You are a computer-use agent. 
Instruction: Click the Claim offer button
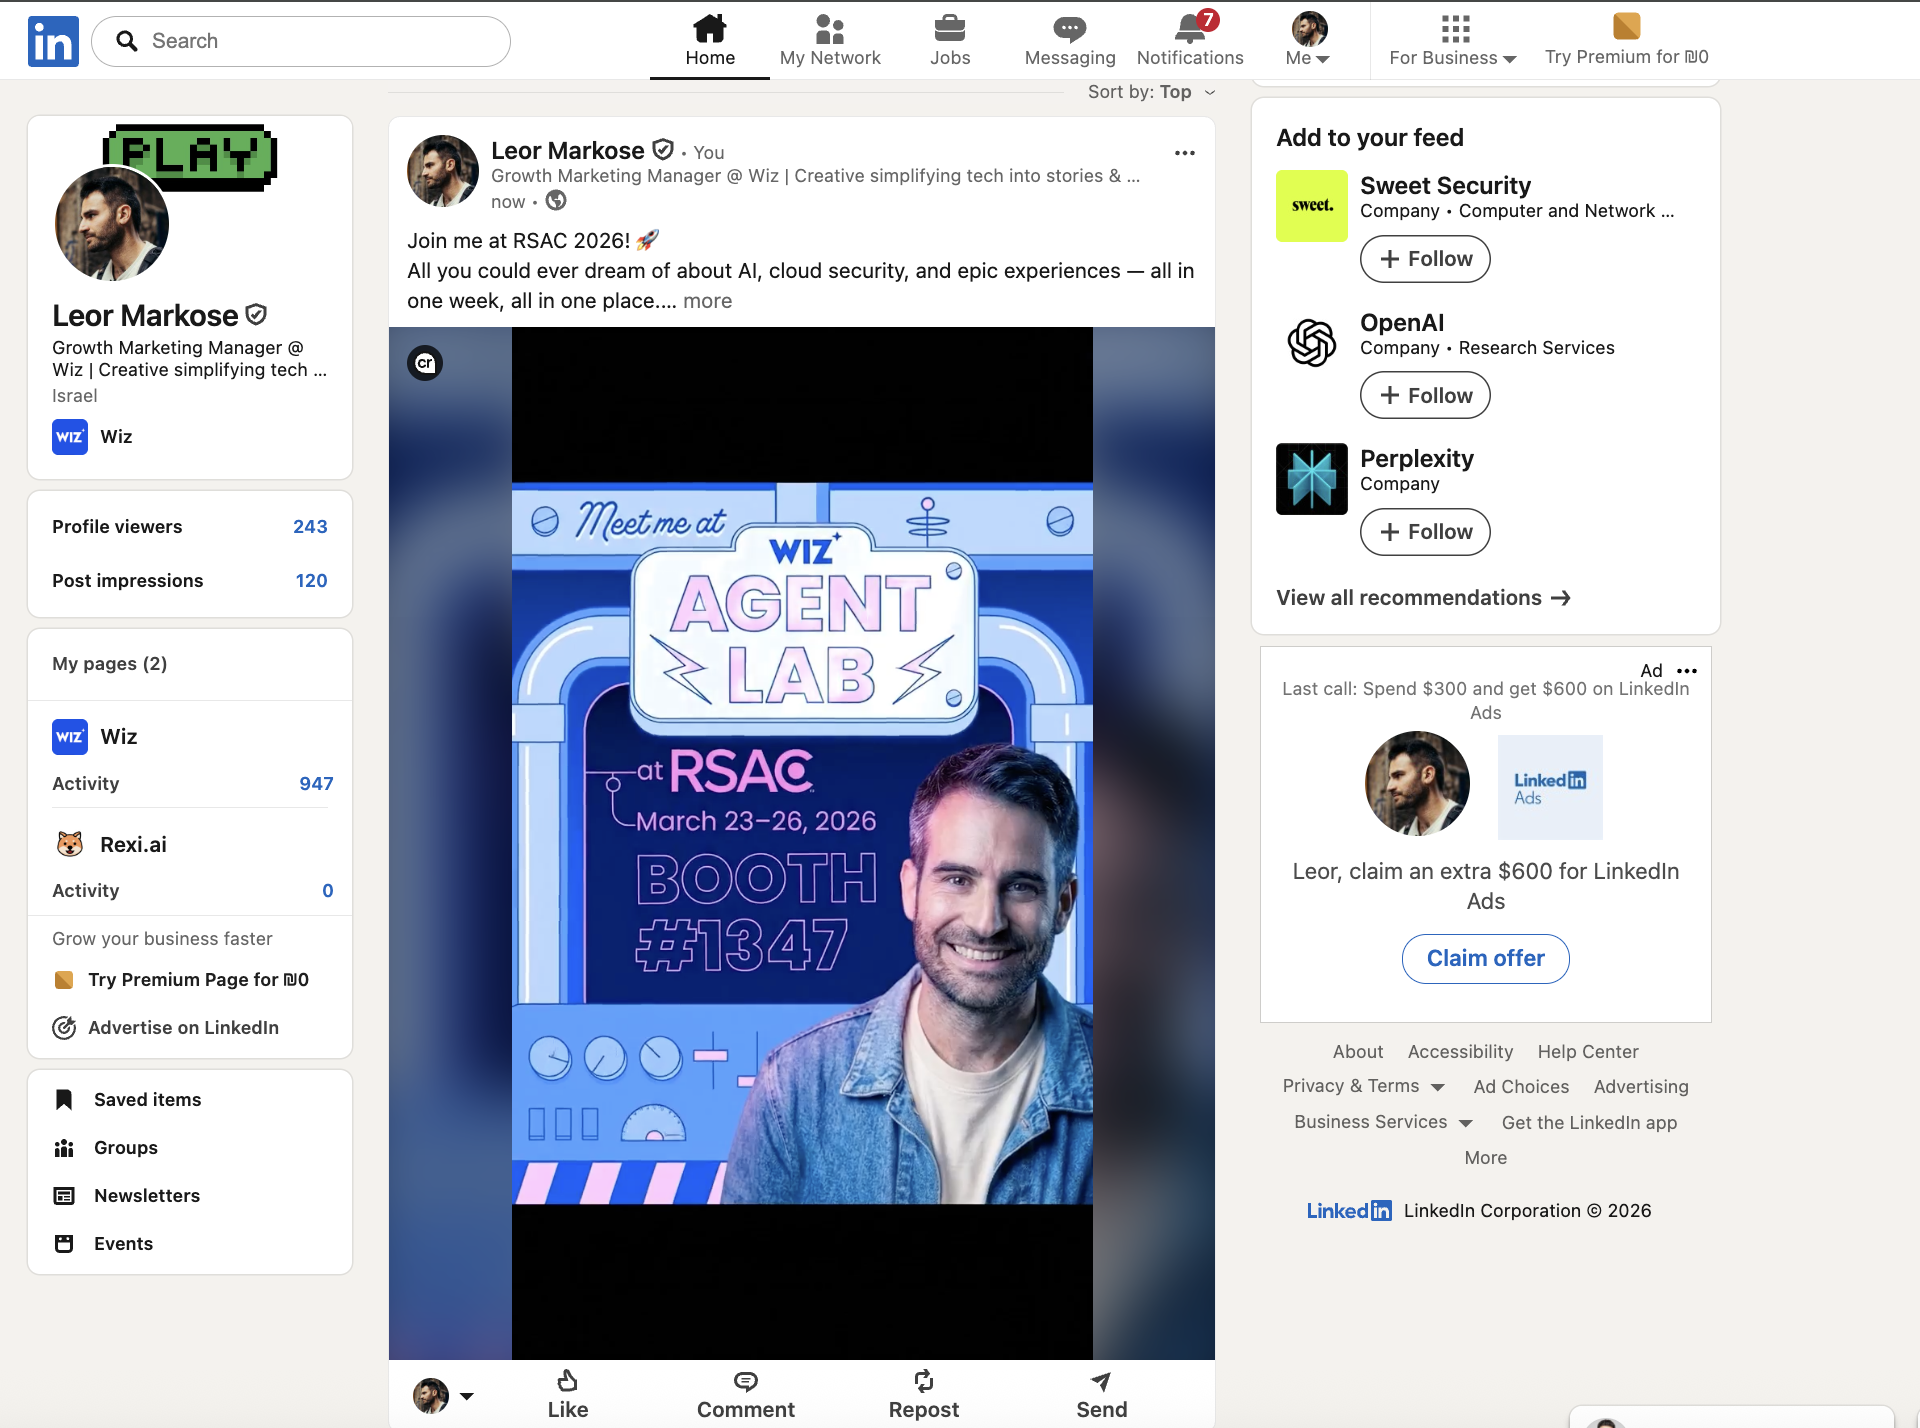coord(1485,958)
